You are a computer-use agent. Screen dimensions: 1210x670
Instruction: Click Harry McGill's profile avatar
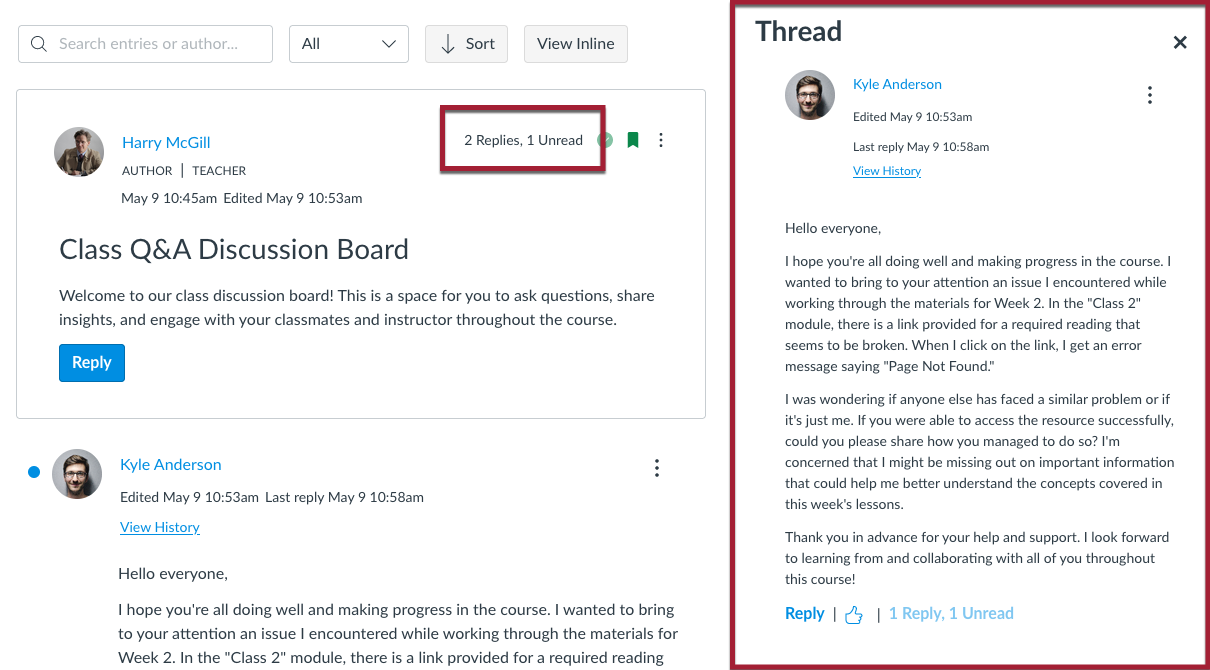(79, 152)
